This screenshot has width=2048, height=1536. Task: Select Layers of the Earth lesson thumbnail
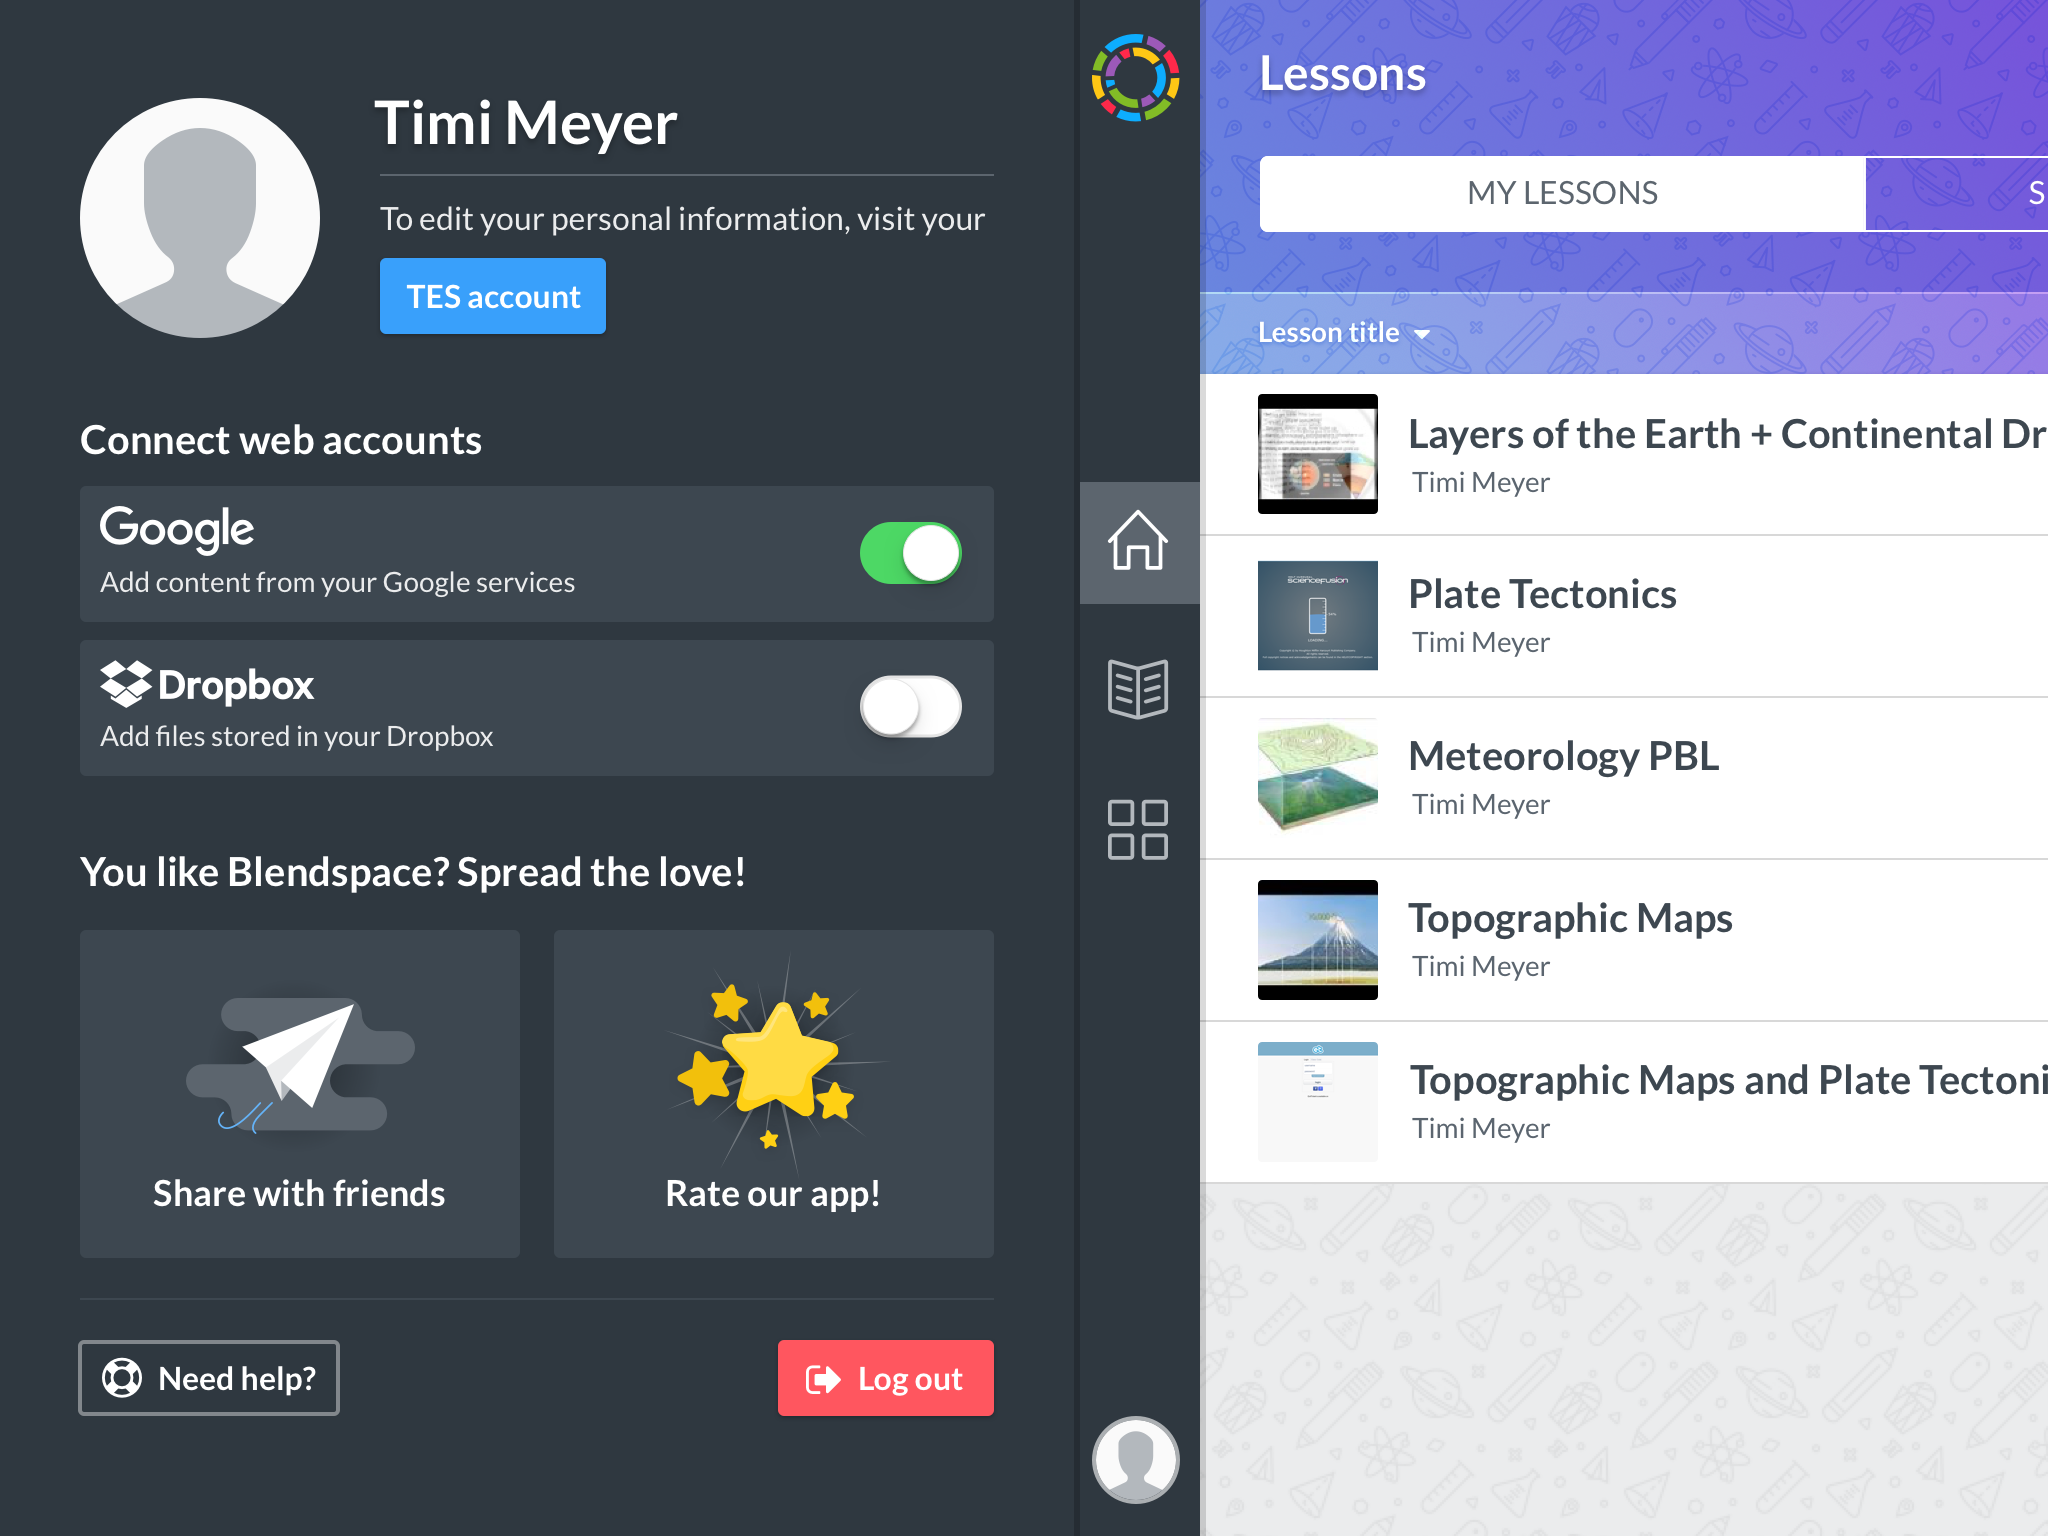click(x=1317, y=453)
